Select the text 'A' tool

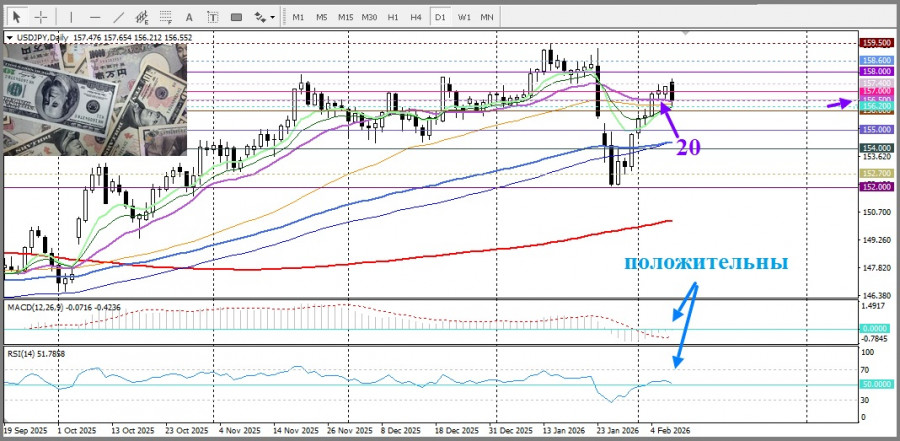click(189, 17)
